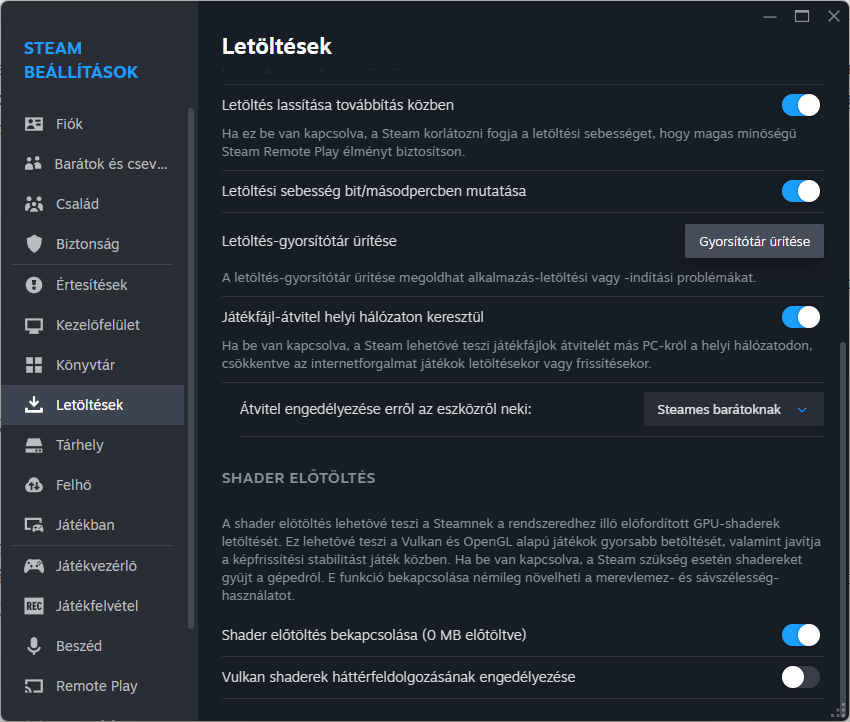Turn off Shader előtöltés bekapcsolása switch
Viewport: 850px width, 722px height.
(x=800, y=635)
